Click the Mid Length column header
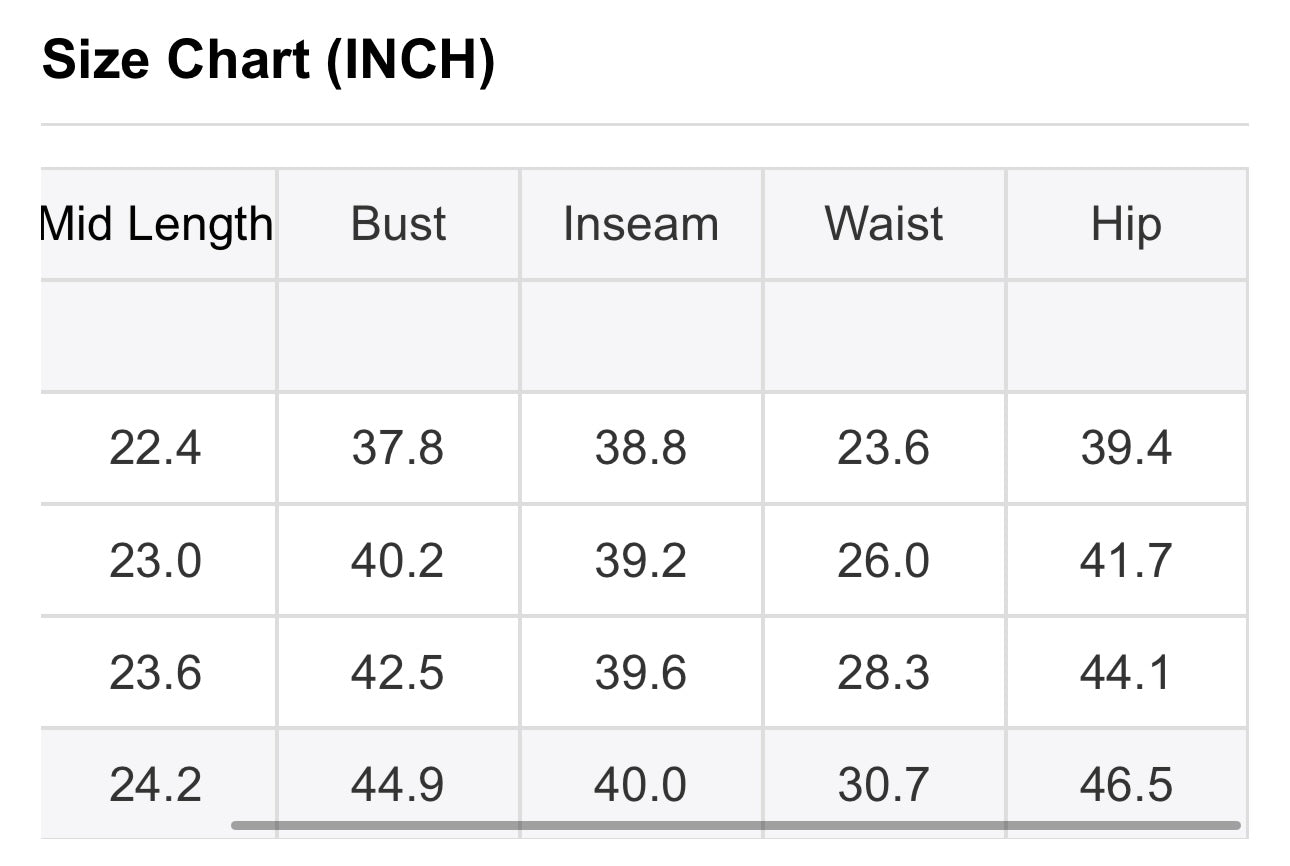This screenshot has width=1290, height=866. pos(157,224)
